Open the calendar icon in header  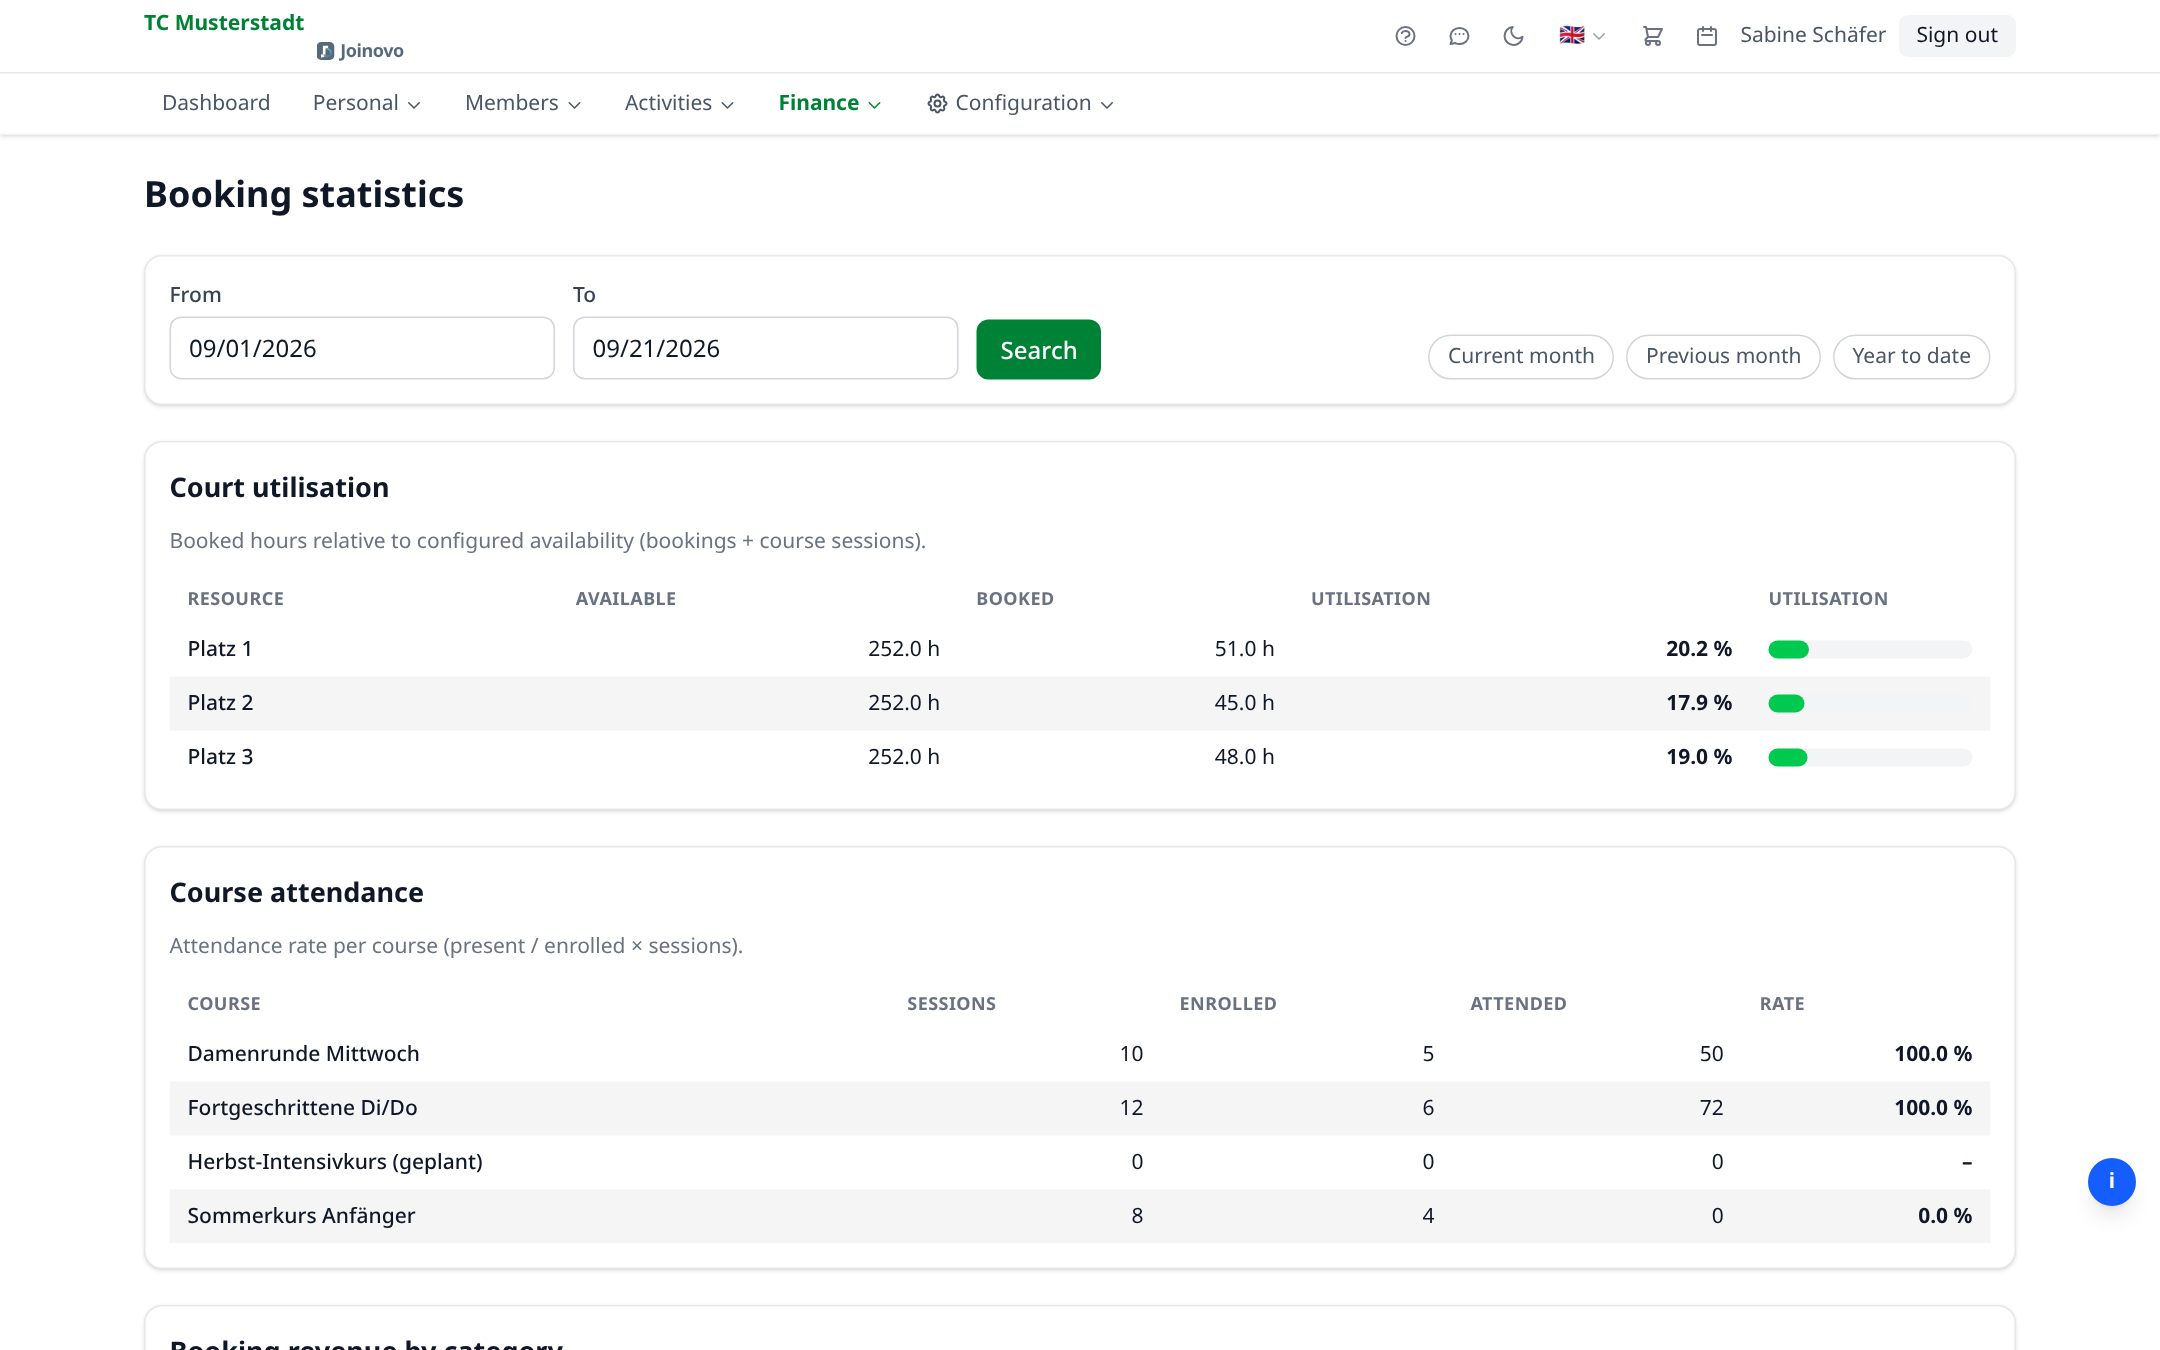[x=1707, y=36]
